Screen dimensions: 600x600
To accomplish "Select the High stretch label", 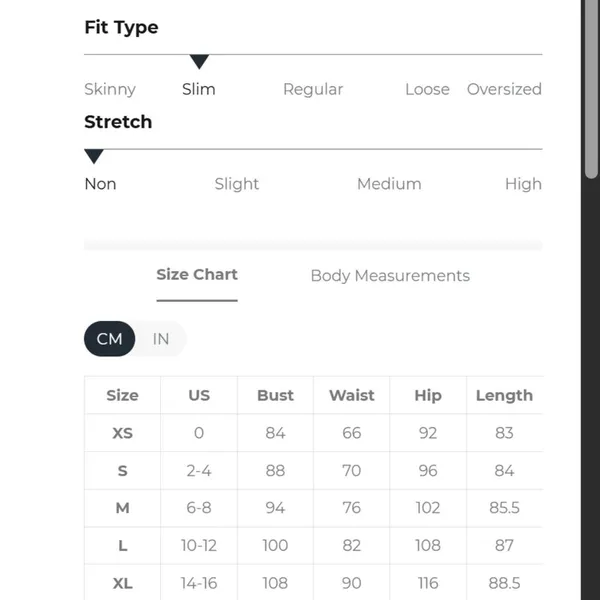I will 523,184.
